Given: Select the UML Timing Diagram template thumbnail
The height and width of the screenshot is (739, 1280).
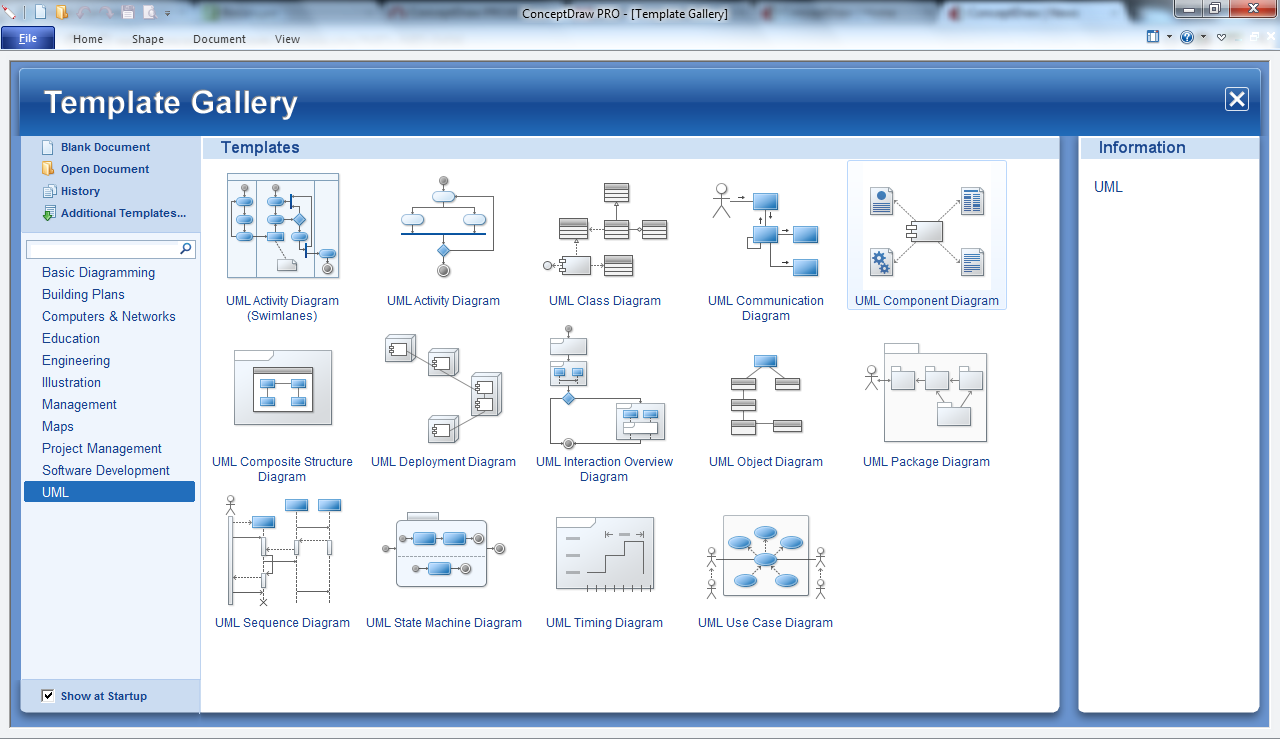Looking at the screenshot, I should tap(605, 554).
